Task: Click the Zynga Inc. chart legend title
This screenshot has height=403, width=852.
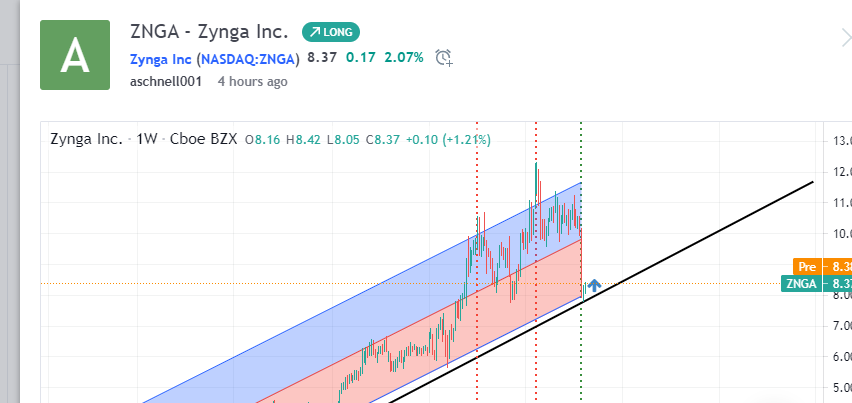Action: tap(86, 139)
